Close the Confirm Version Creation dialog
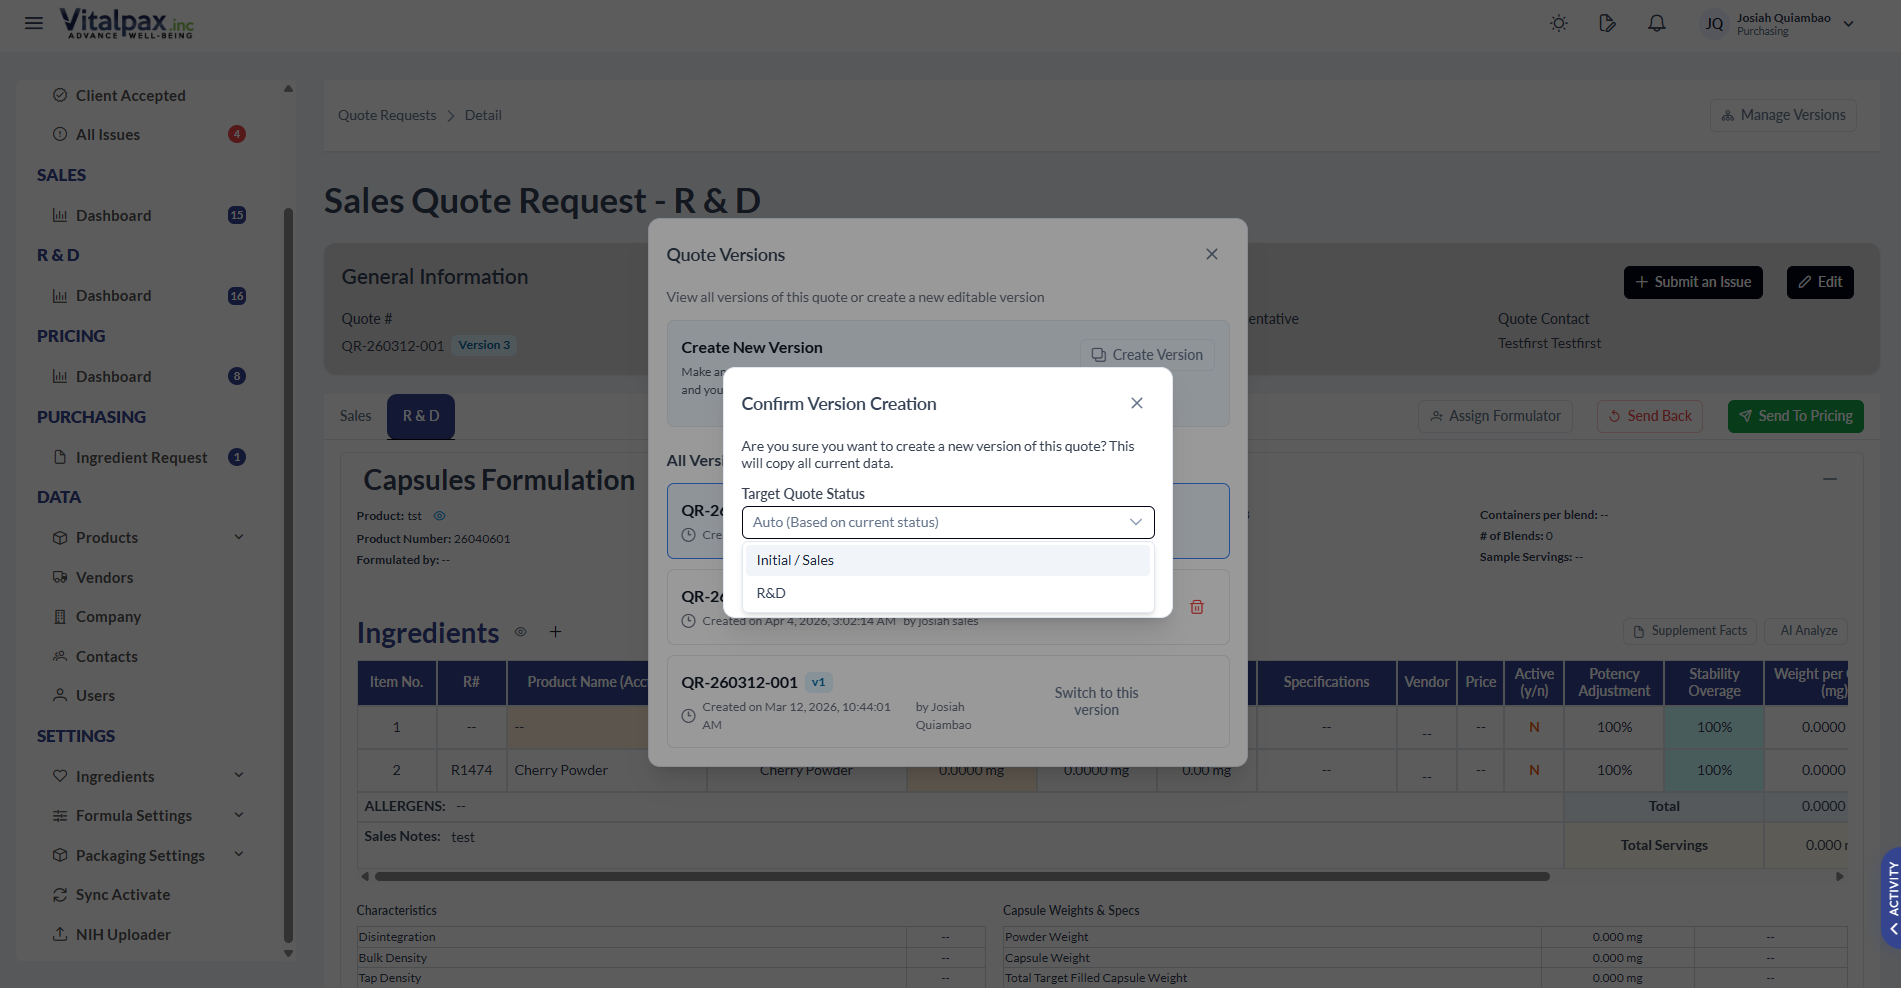1901x988 pixels. point(1136,403)
